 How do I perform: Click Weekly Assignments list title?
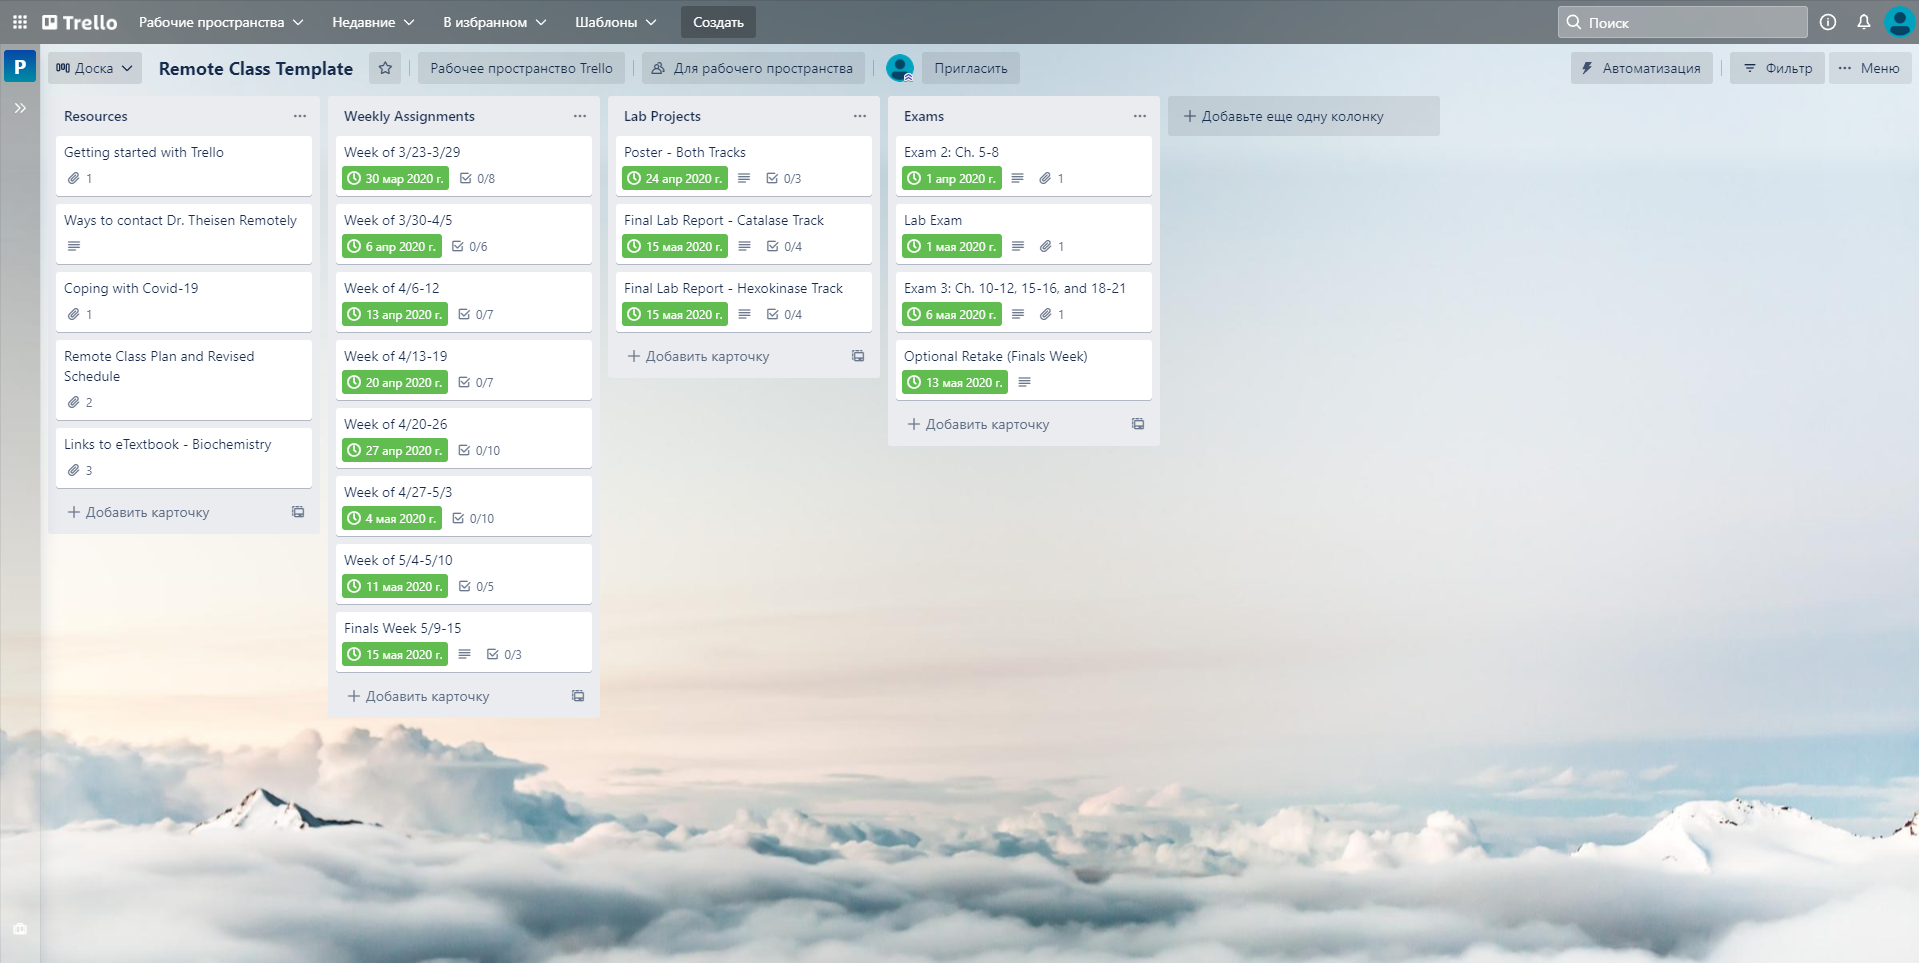[409, 116]
